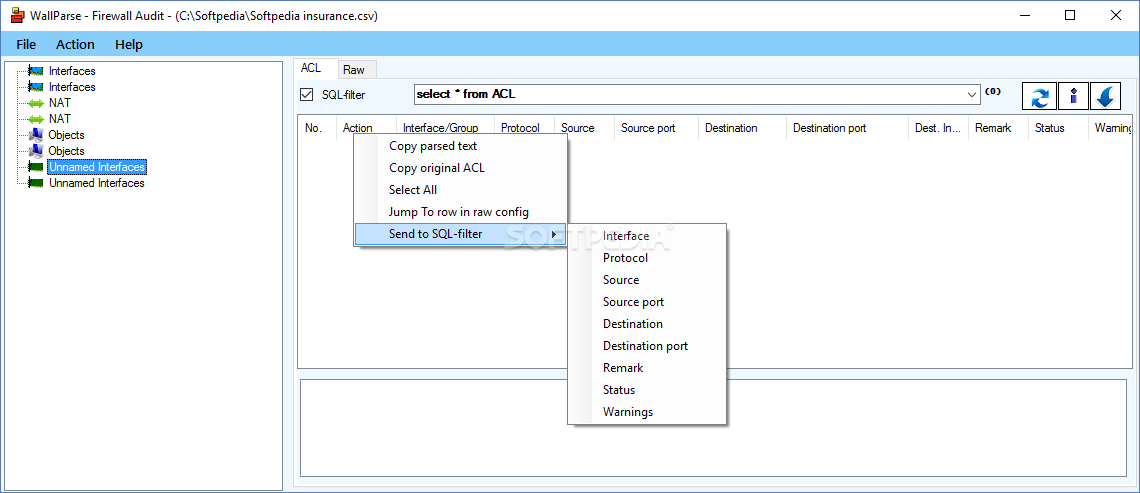Screen dimensions: 1140x493
Task: Click the Source port column header in table
Action: click(656, 128)
